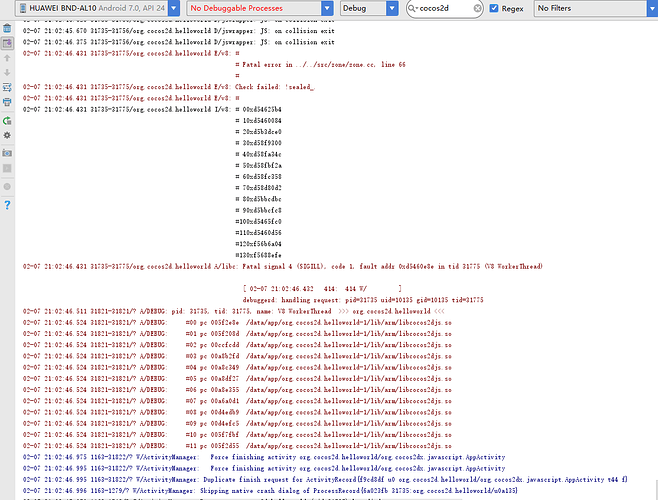Open logcat header settings gear
Image resolution: width=658 pixels, height=500 pixels.
pos(7,135)
